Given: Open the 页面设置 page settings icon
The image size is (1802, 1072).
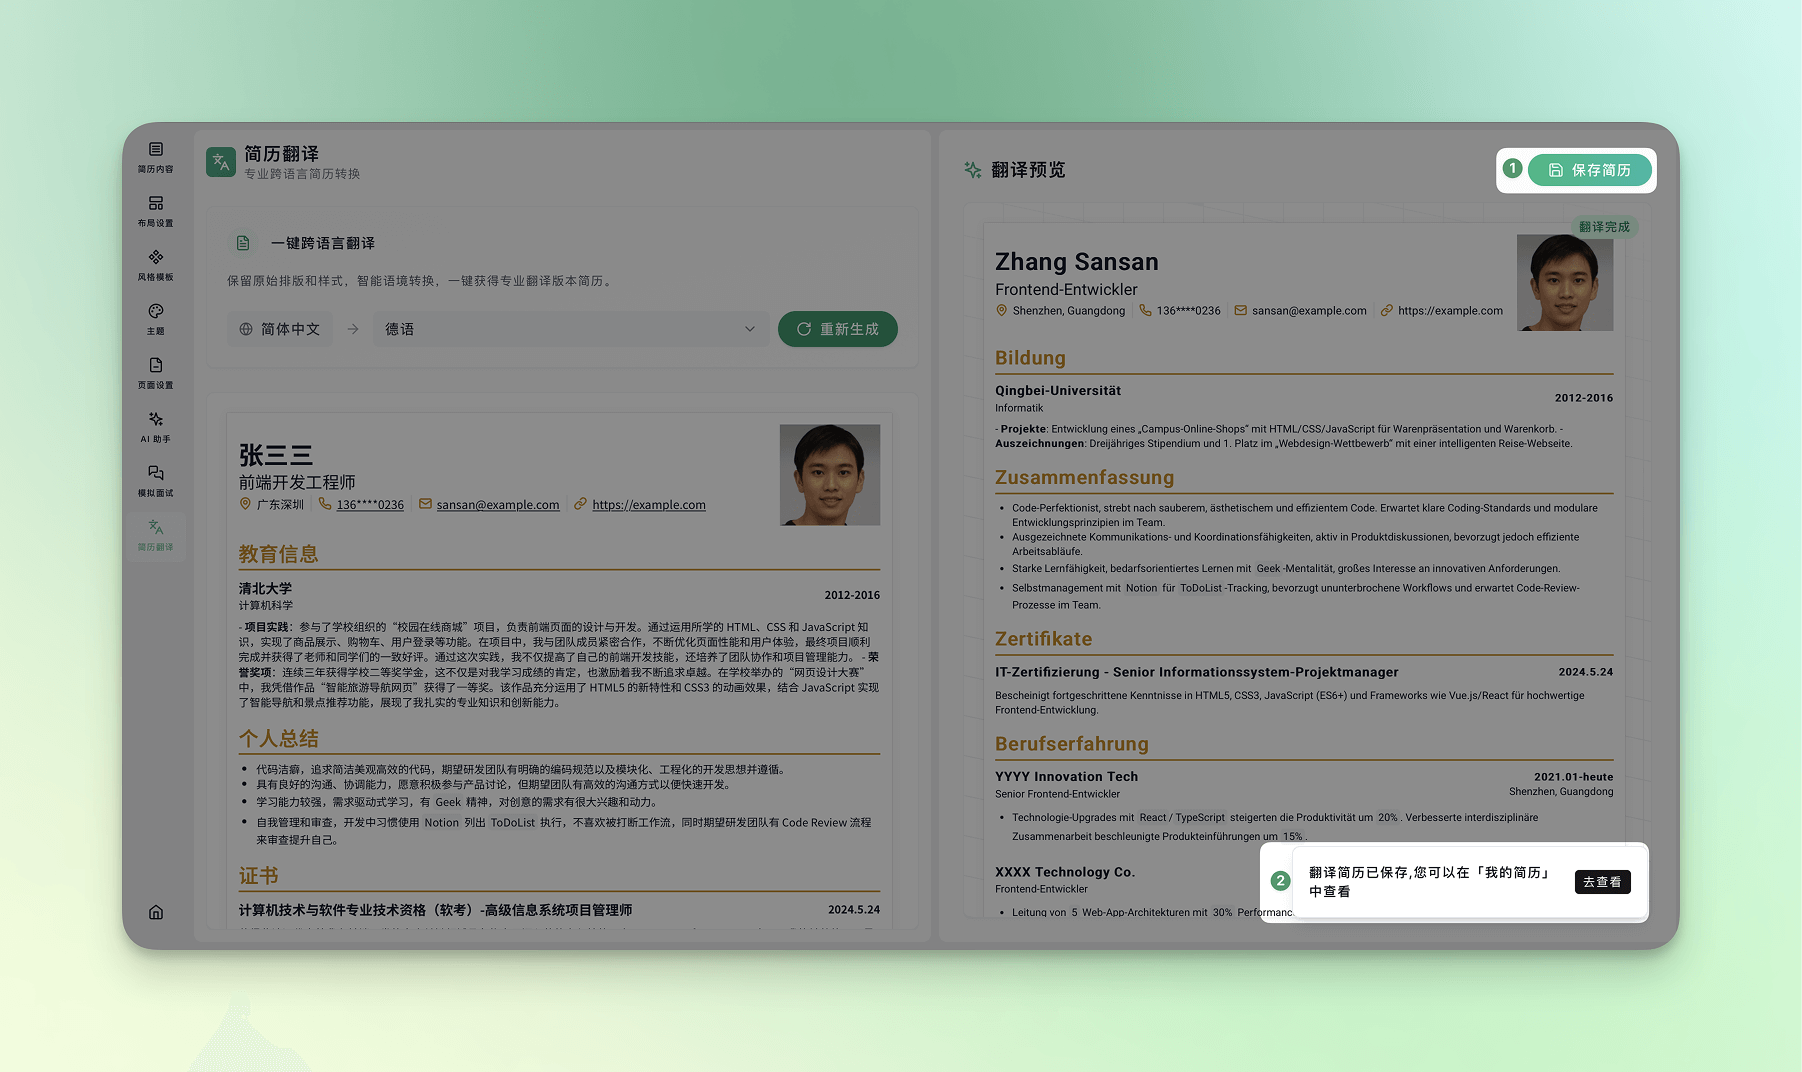Looking at the screenshot, I should [x=156, y=373].
